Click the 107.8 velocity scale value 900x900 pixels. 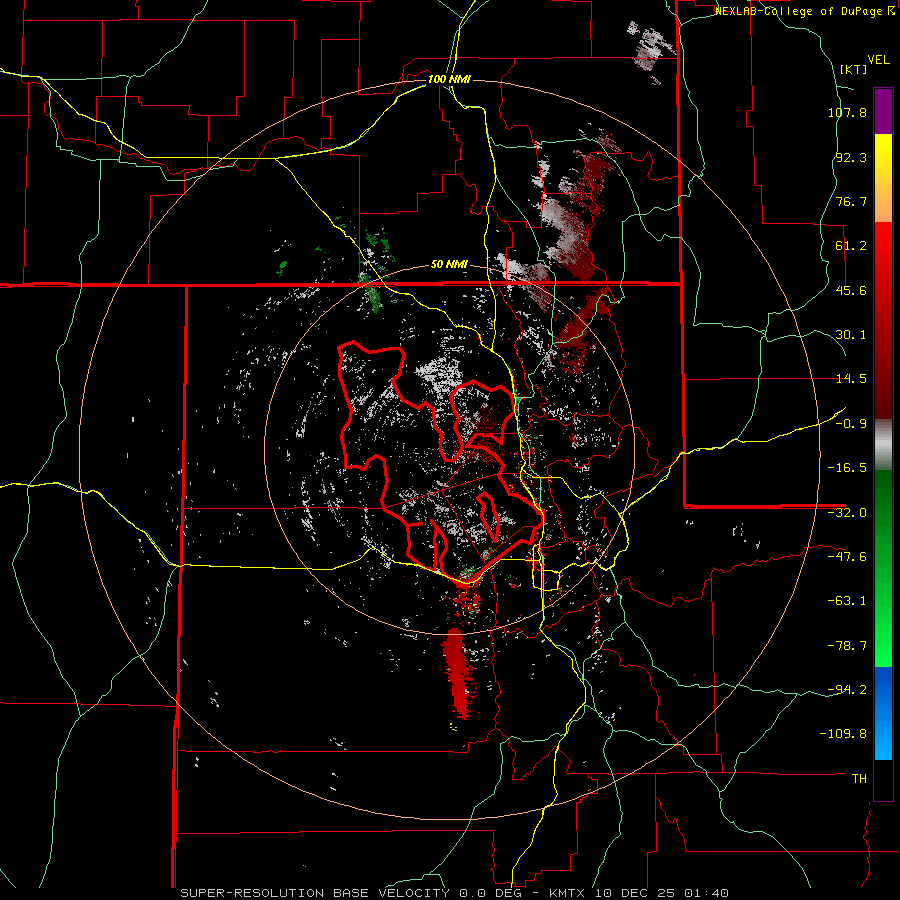coord(847,112)
